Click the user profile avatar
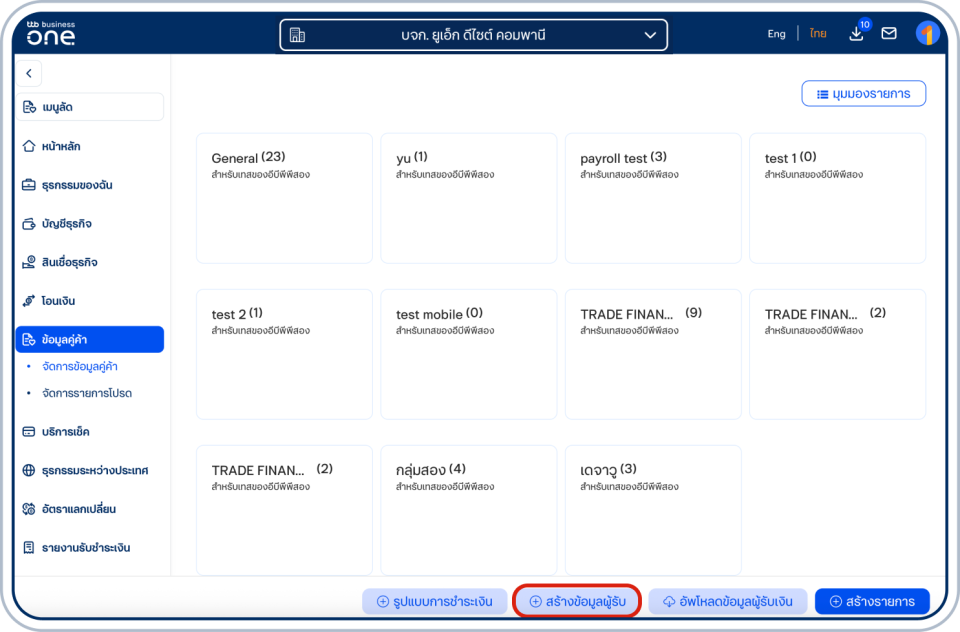Image resolution: width=960 pixels, height=632 pixels. (927, 33)
